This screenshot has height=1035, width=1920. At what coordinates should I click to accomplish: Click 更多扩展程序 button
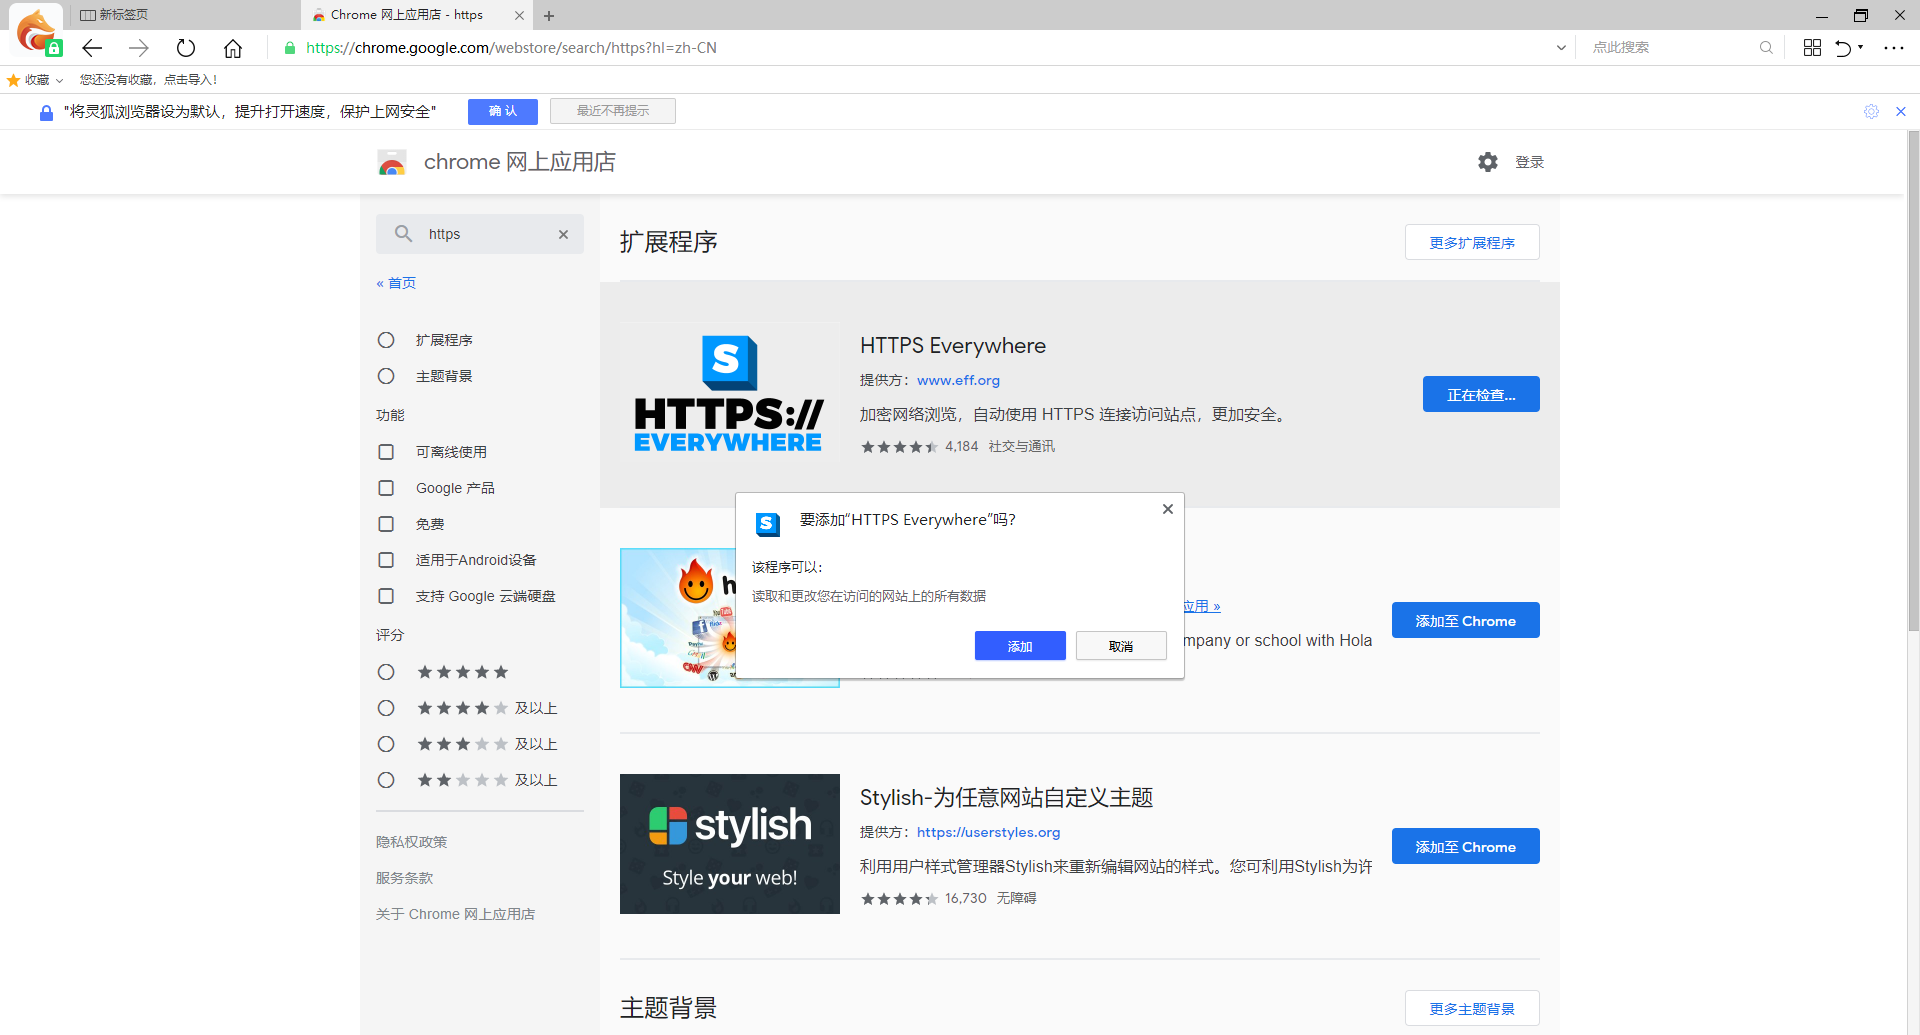tap(1472, 242)
